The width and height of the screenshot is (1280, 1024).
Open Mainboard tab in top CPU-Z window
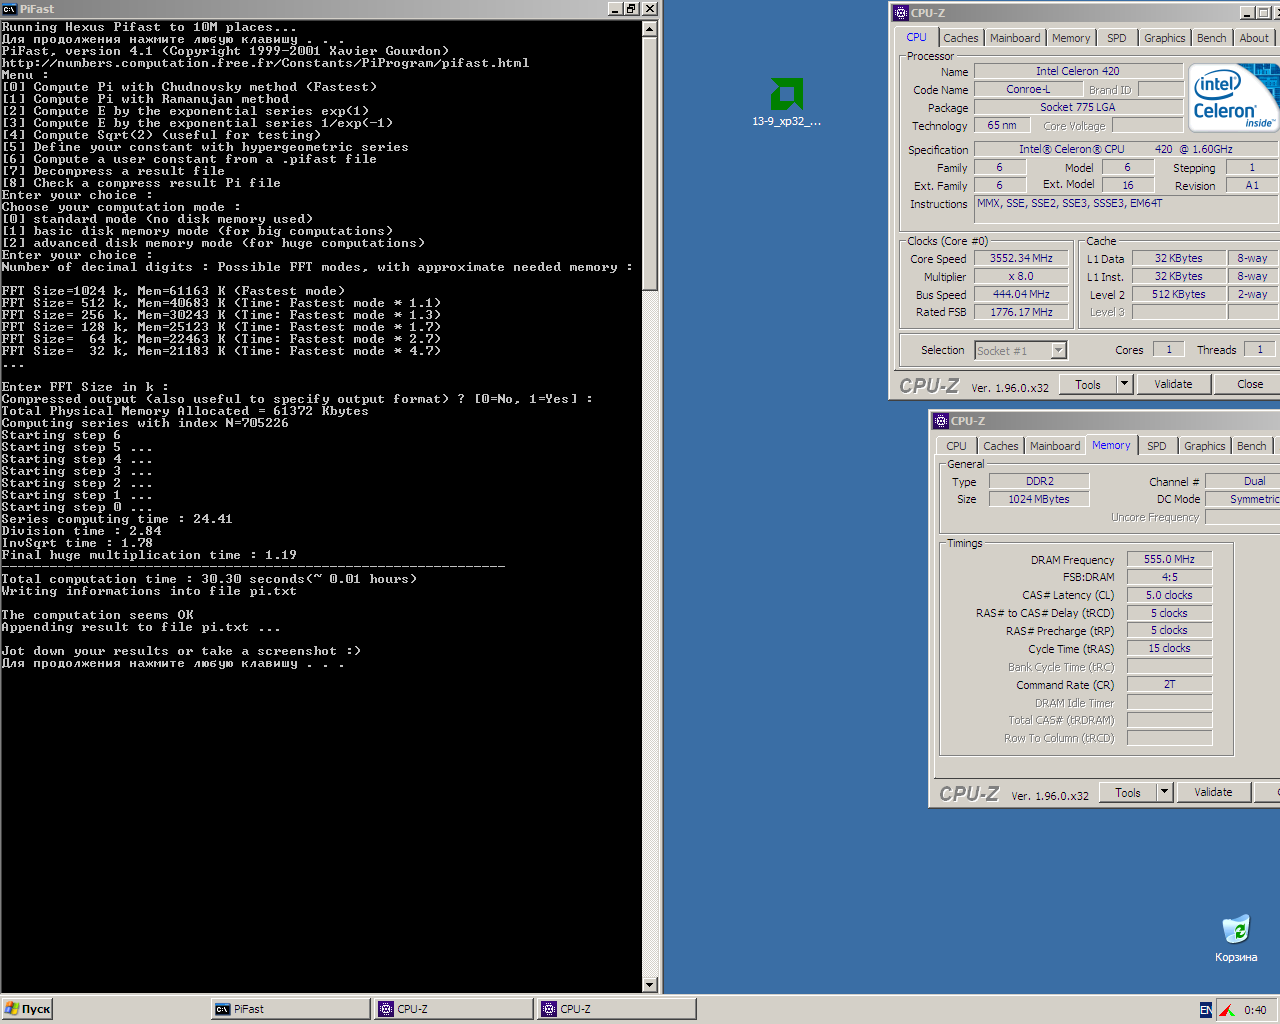coord(1015,38)
